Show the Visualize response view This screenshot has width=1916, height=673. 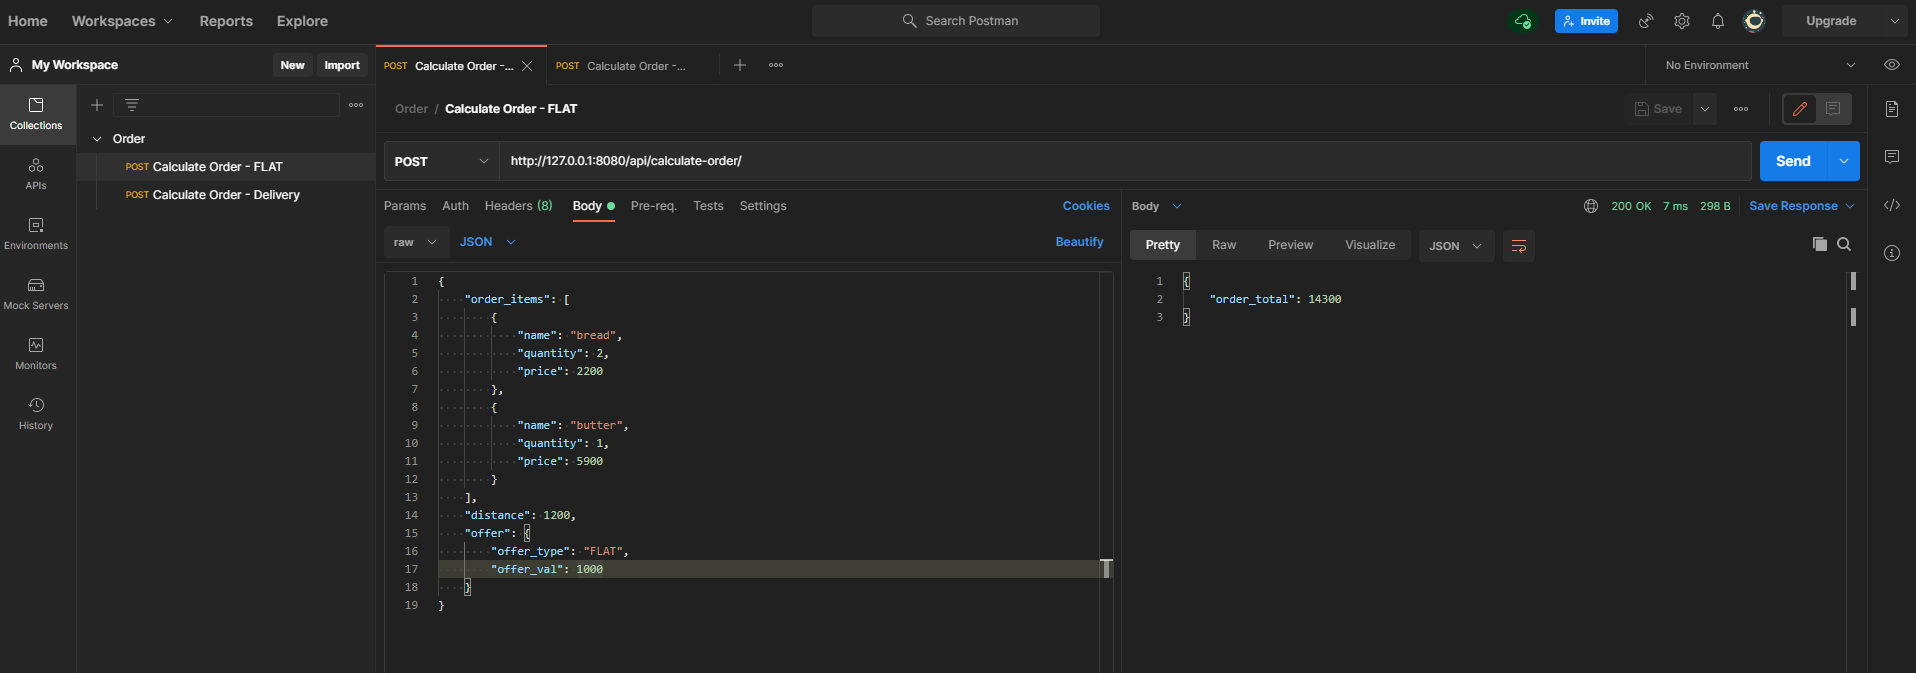tap(1370, 245)
